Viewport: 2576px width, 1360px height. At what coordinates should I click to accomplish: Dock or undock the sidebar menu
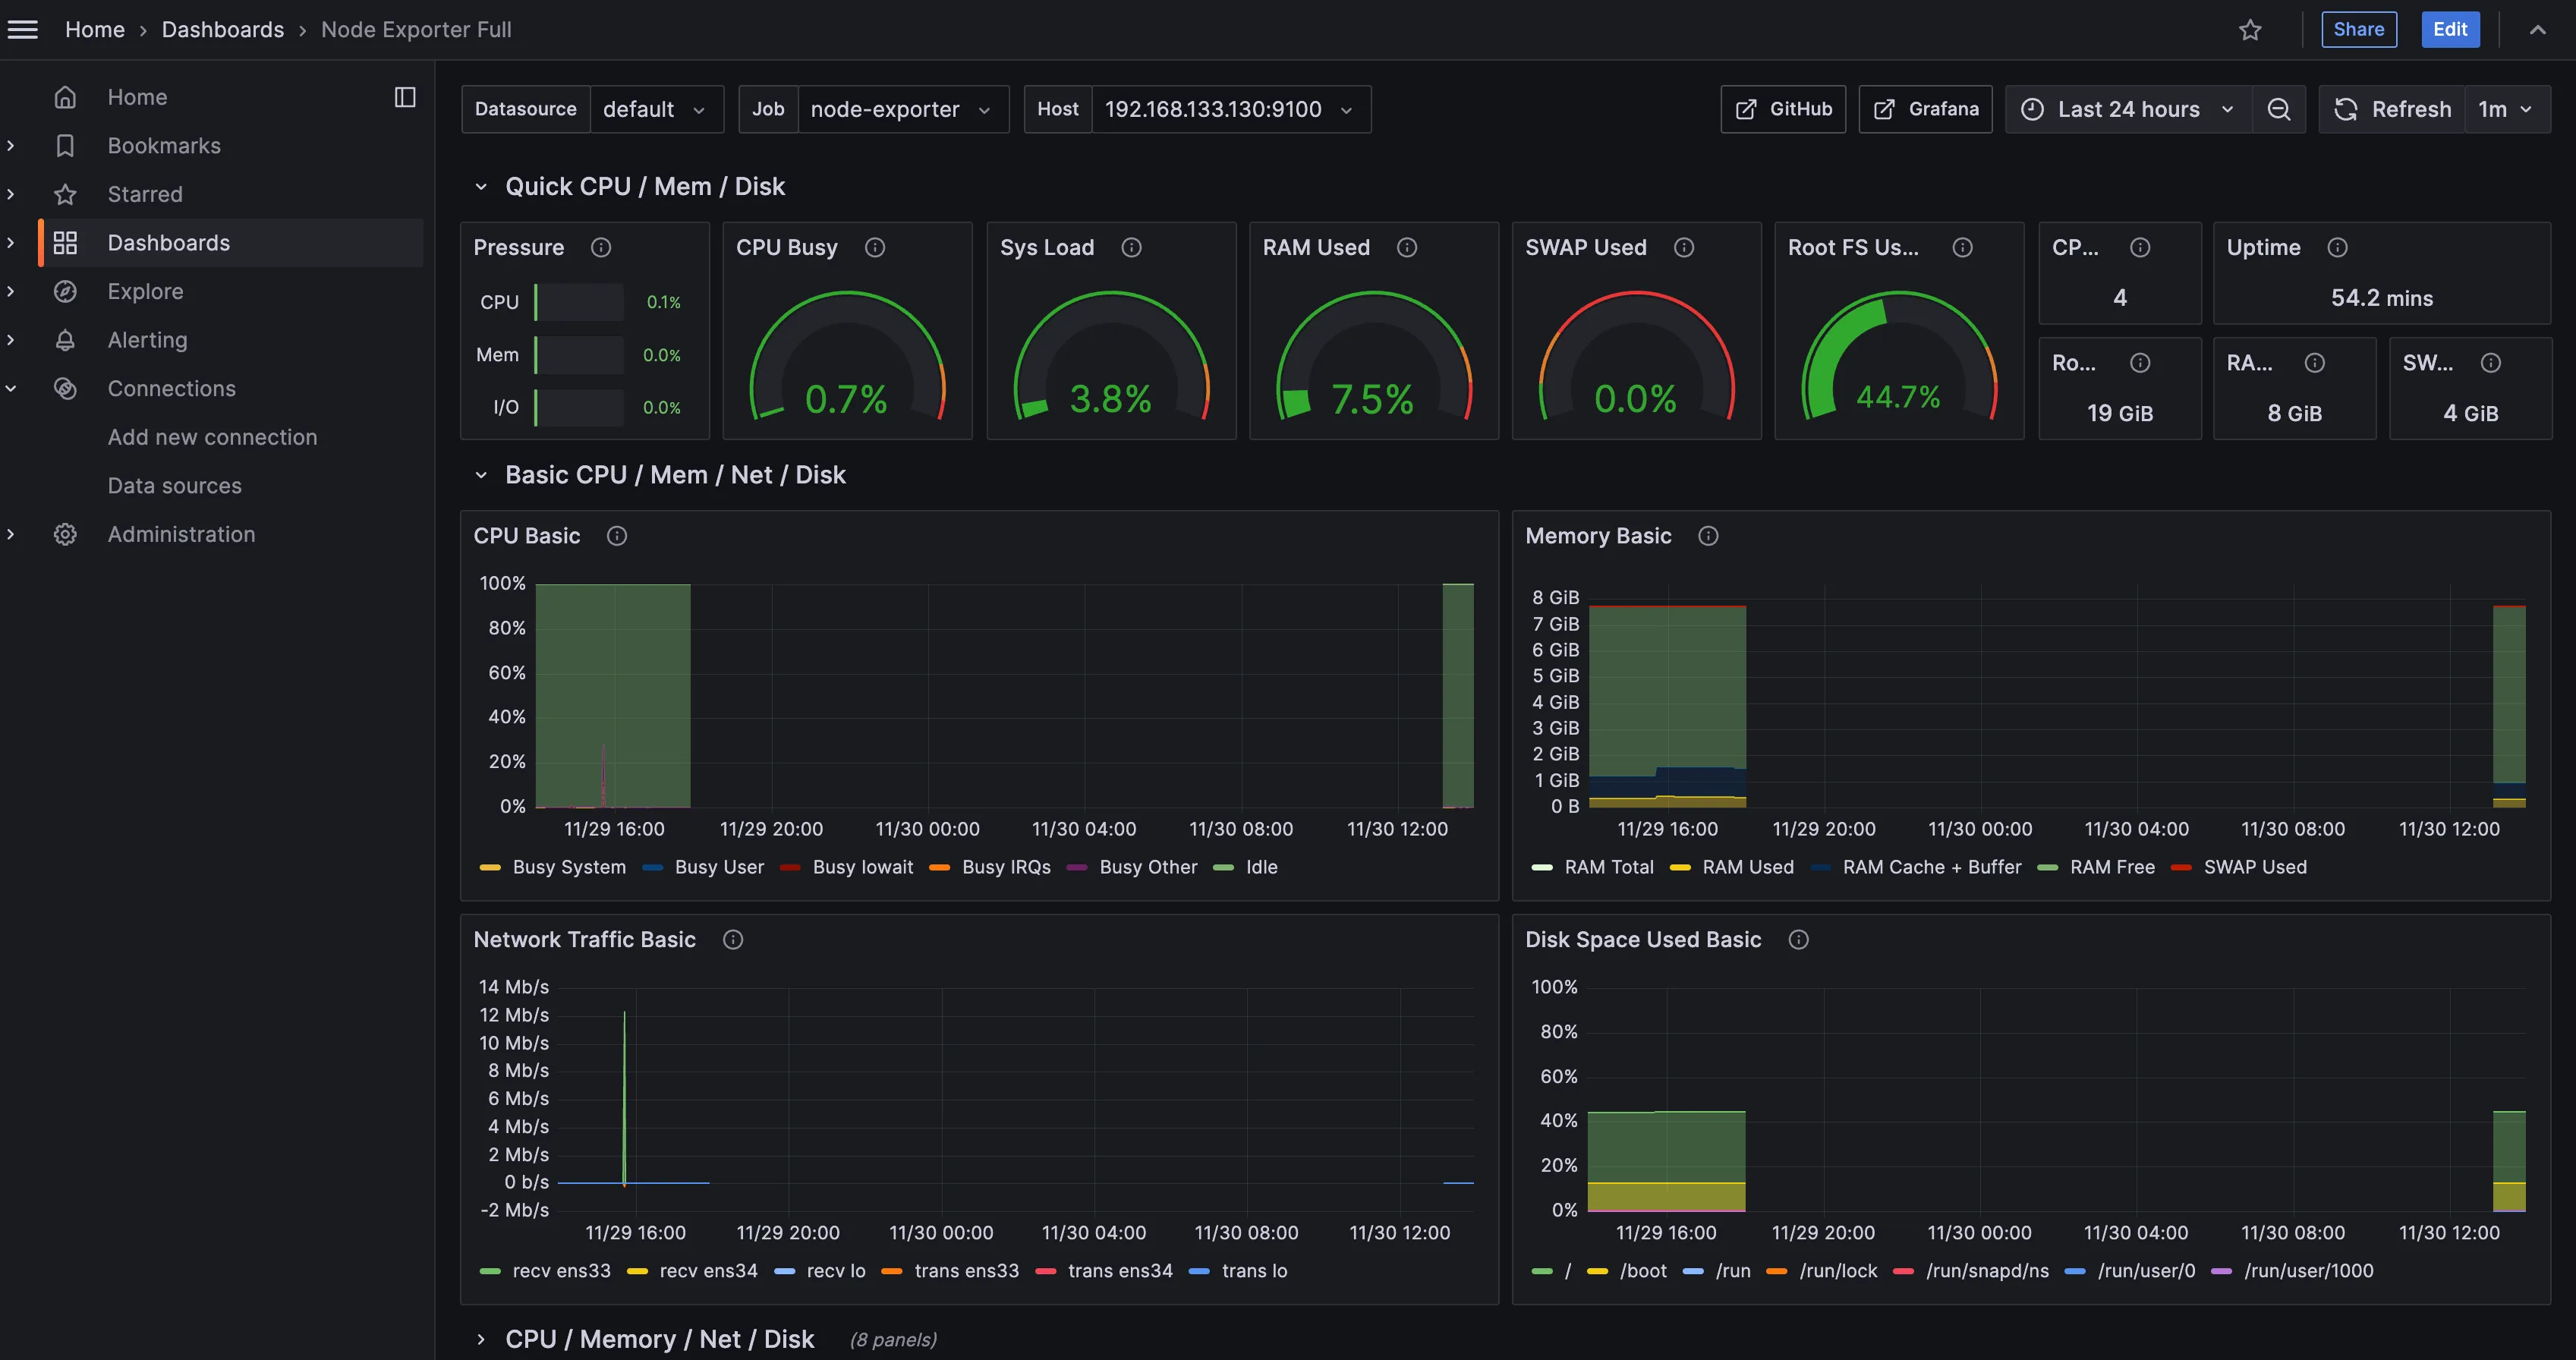pos(405,97)
